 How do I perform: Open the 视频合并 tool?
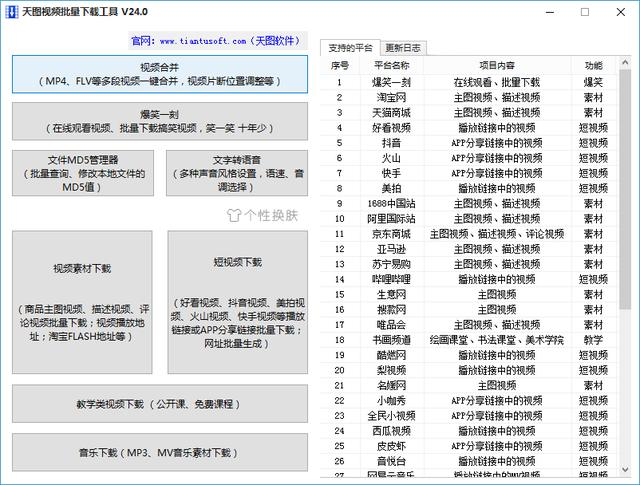[160, 74]
